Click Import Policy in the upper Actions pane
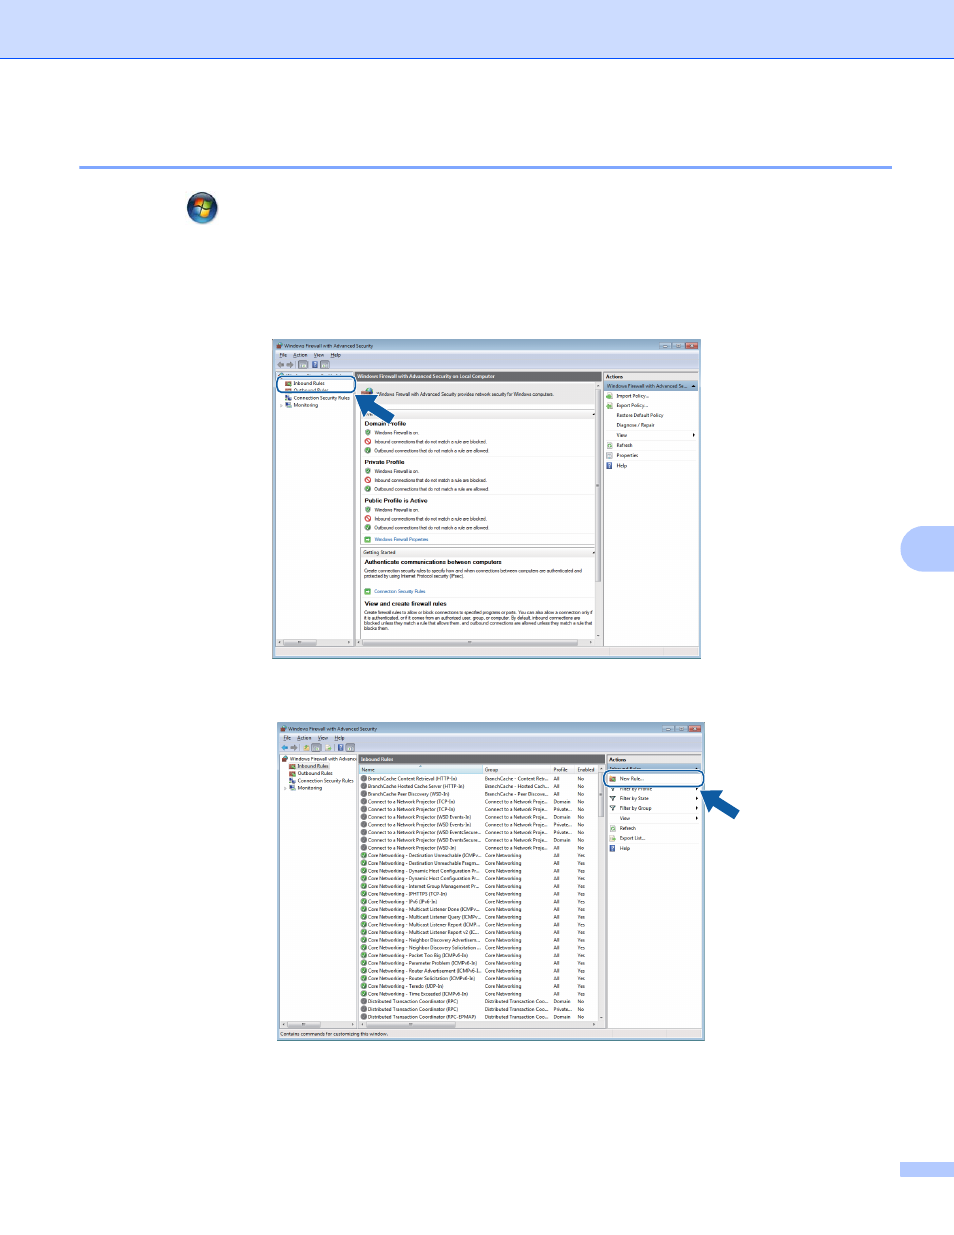 tap(632, 396)
